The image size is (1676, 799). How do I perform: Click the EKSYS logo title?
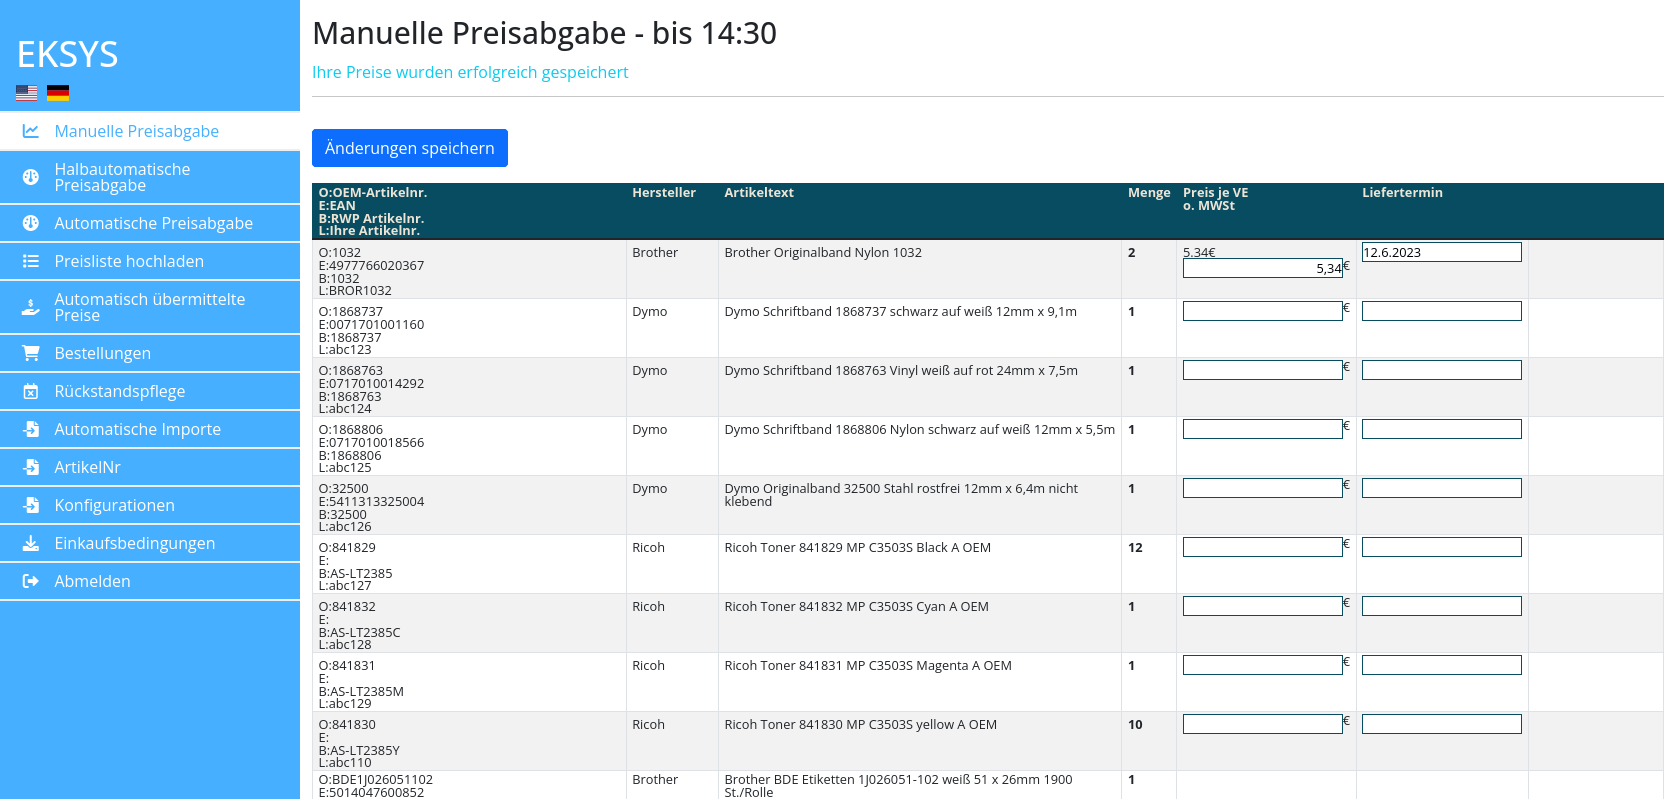[68, 54]
